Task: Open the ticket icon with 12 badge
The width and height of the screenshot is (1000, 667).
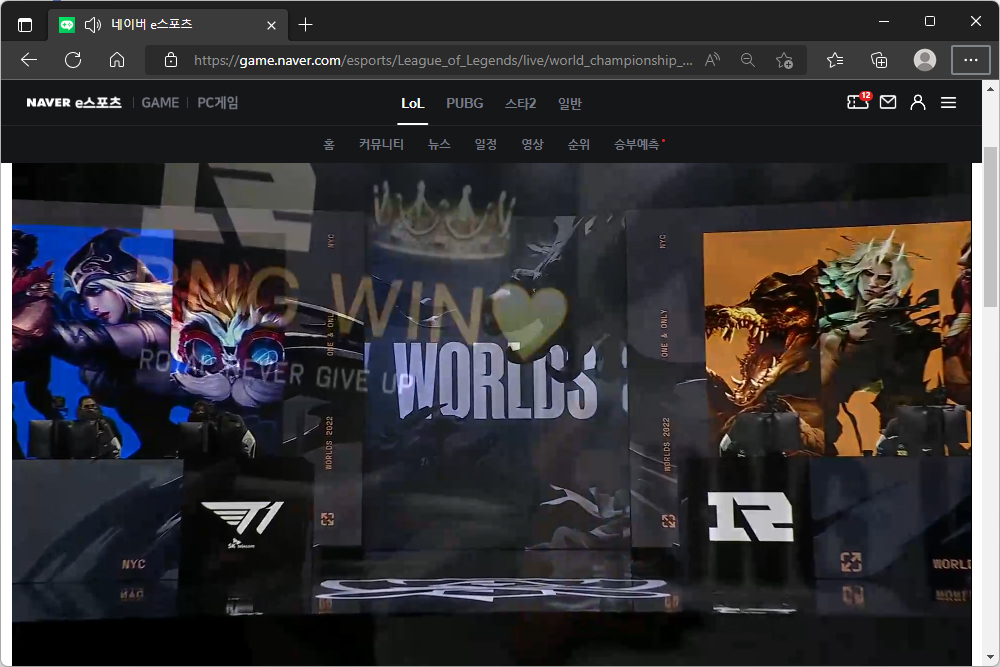Action: coord(858,101)
